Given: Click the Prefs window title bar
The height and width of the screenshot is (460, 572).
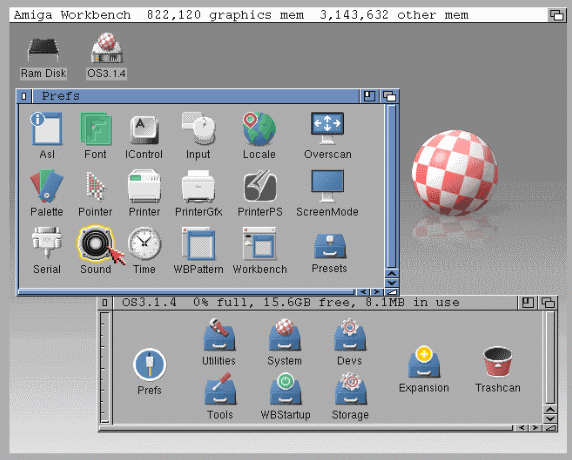Looking at the screenshot, I should point(196,96).
